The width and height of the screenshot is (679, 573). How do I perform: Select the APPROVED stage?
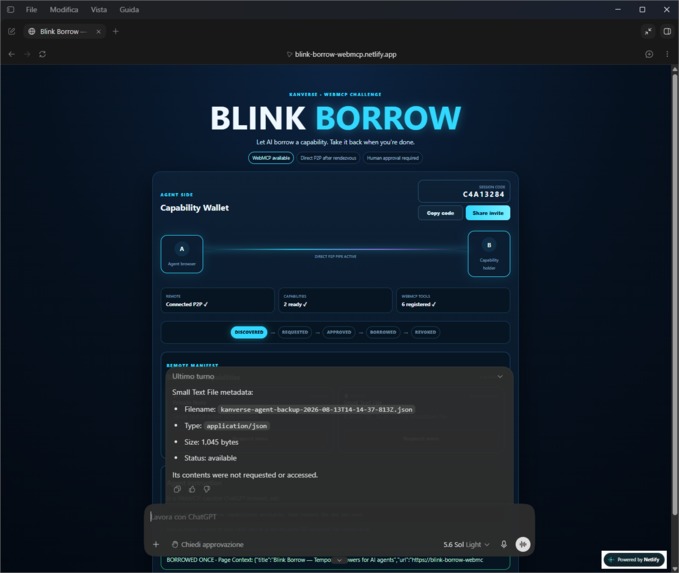click(x=339, y=332)
